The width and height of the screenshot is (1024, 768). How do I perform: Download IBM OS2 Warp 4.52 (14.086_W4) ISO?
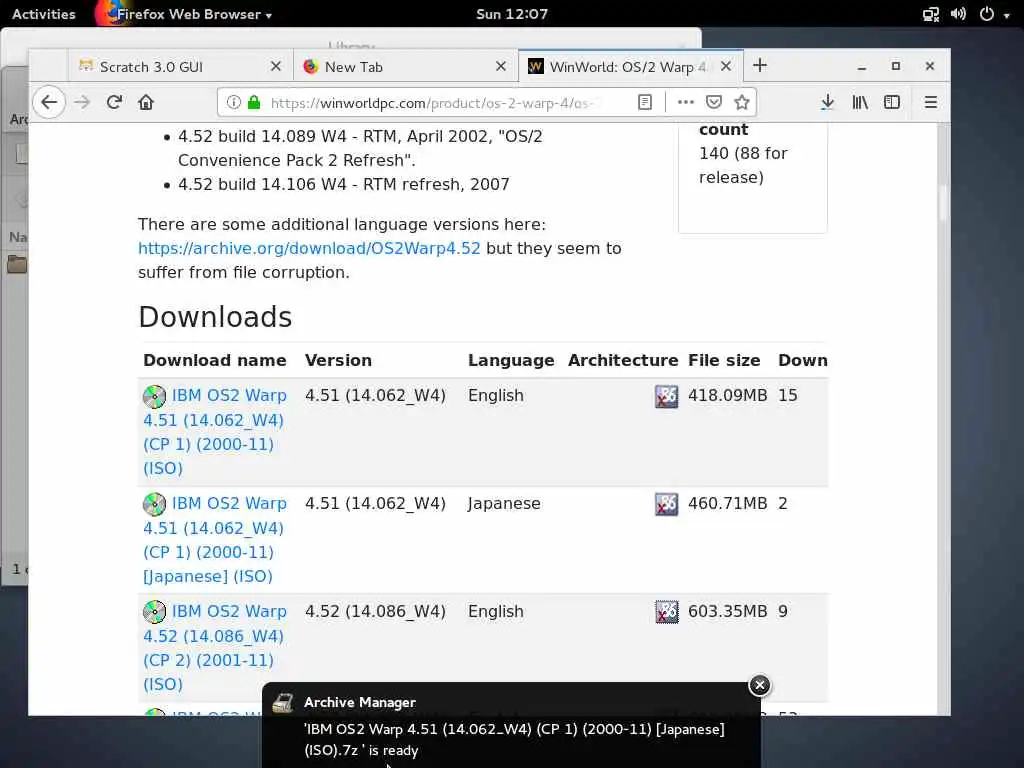(x=215, y=647)
